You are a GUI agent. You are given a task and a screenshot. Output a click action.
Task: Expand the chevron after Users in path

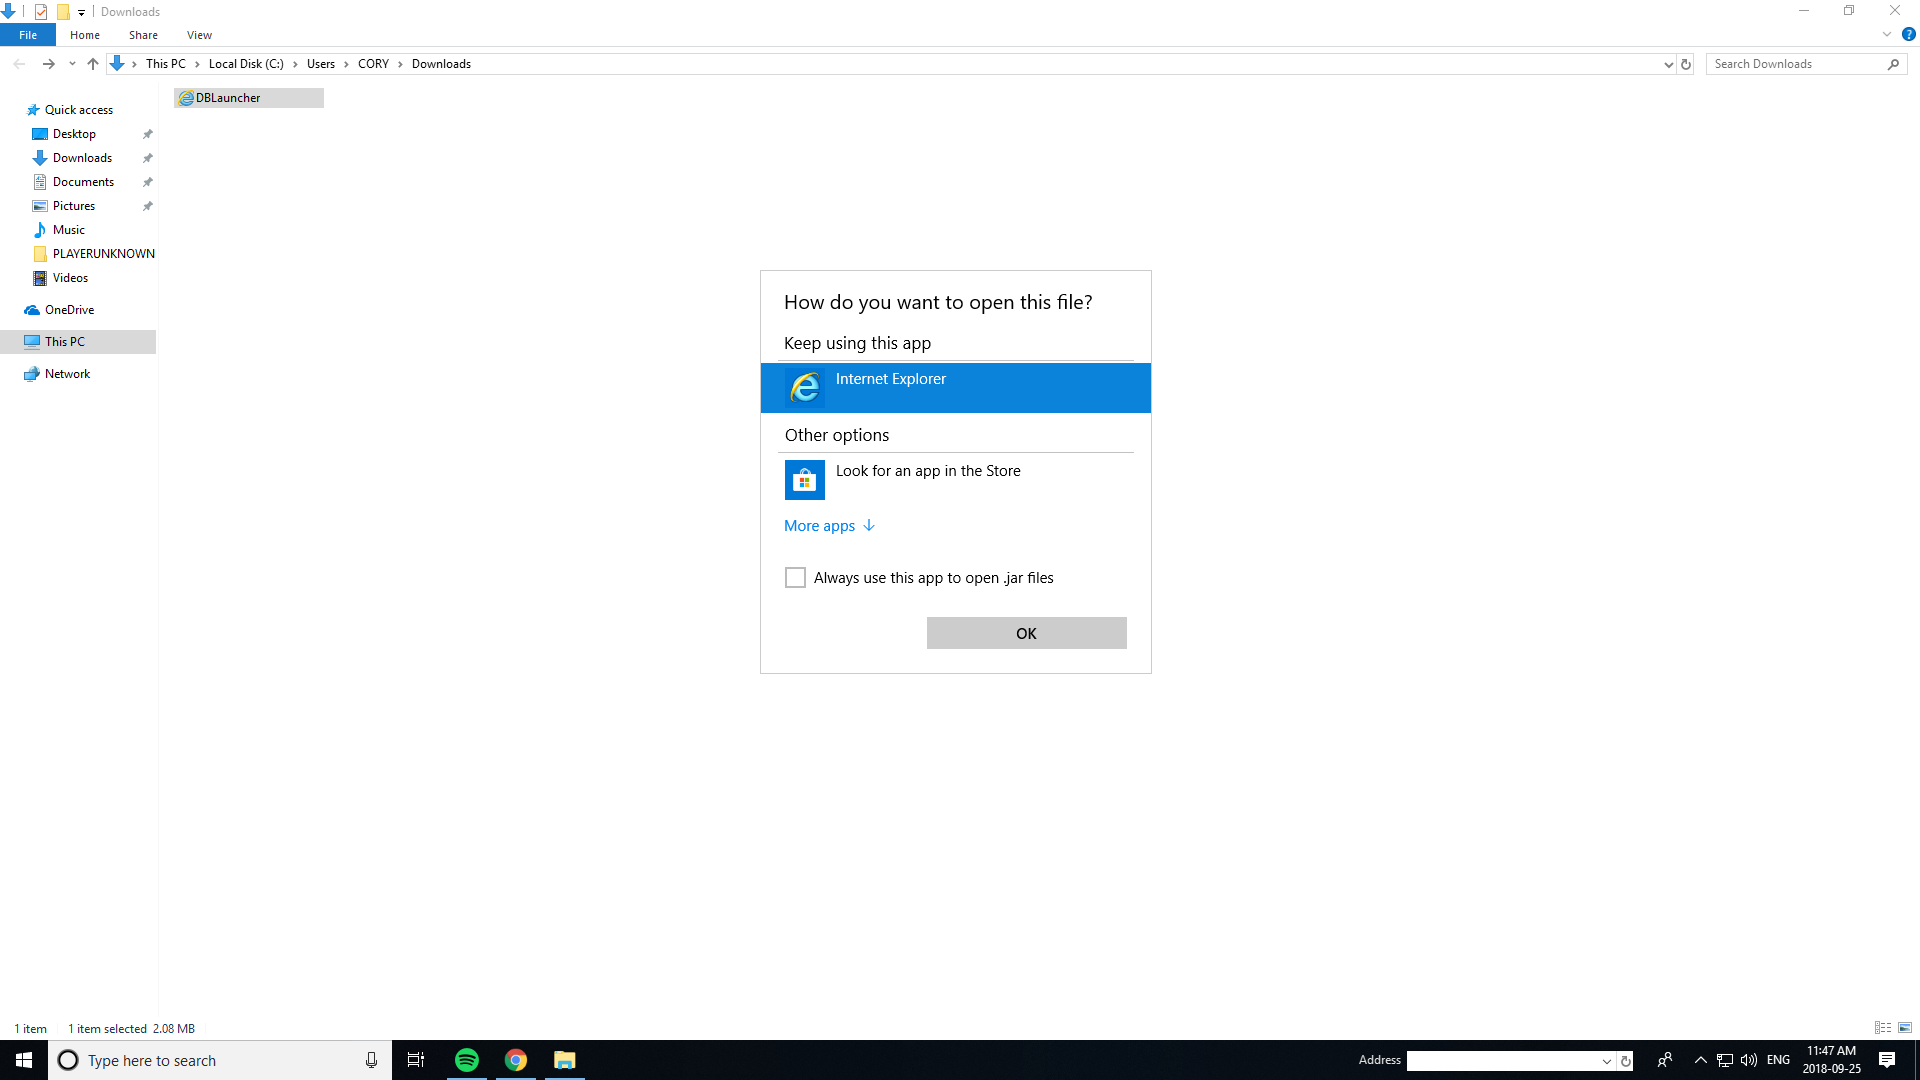347,64
